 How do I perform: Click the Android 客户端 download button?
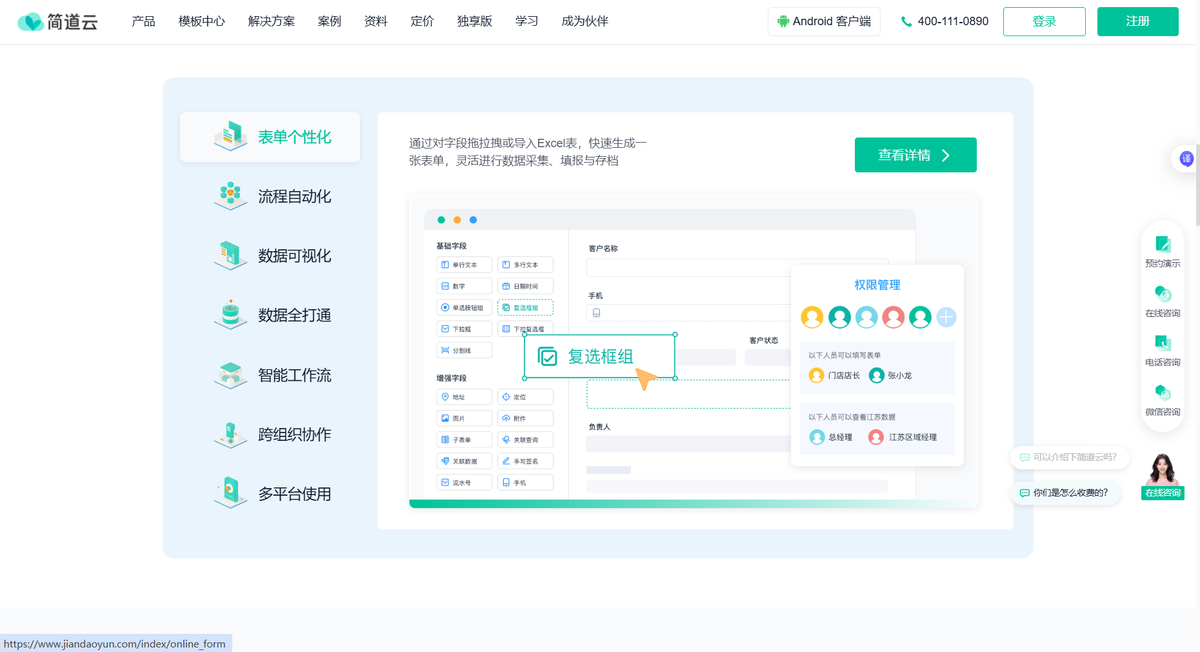824,21
